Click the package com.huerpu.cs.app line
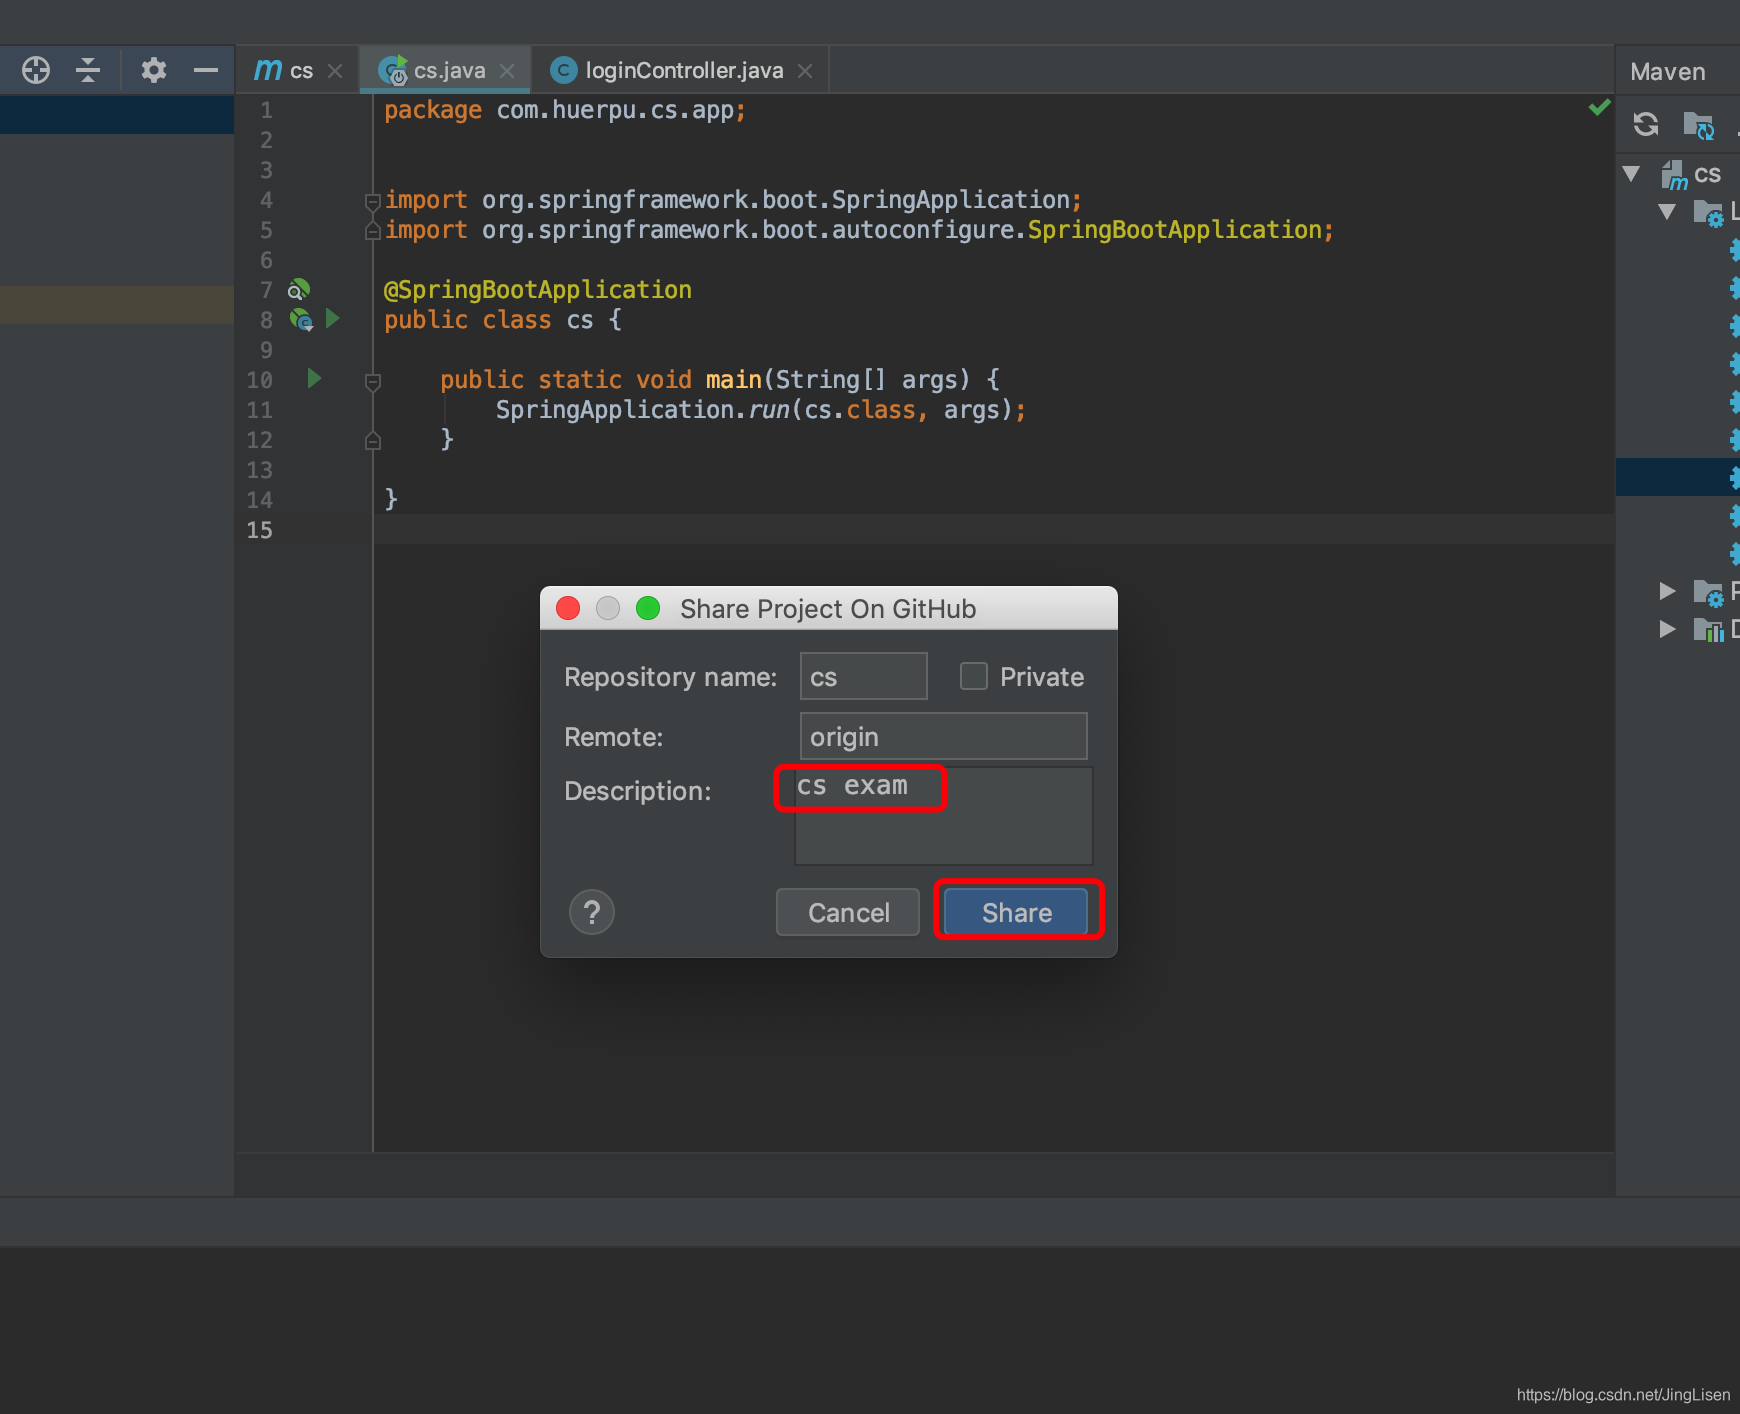Screen dimensions: 1740x1414 pos(565,110)
